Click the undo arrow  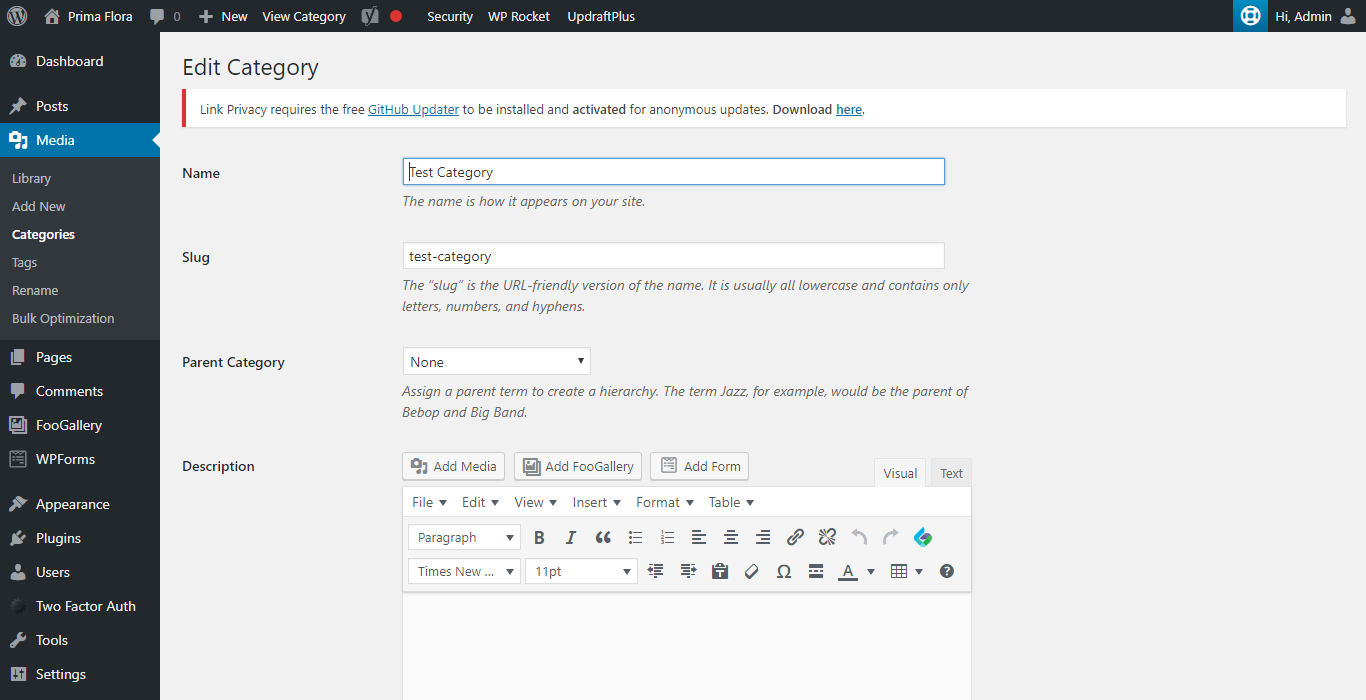pos(859,538)
